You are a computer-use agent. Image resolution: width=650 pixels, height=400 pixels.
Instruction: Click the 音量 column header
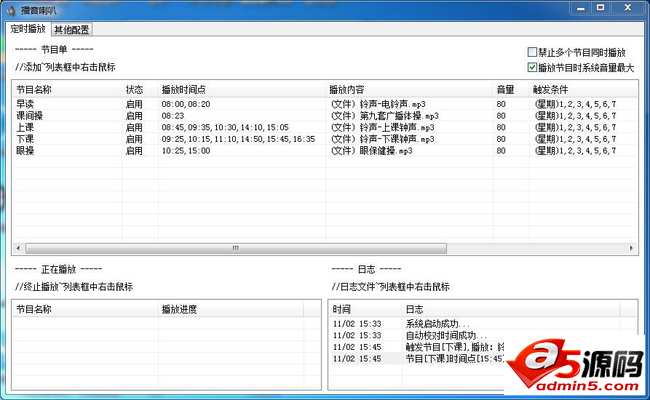click(x=511, y=90)
